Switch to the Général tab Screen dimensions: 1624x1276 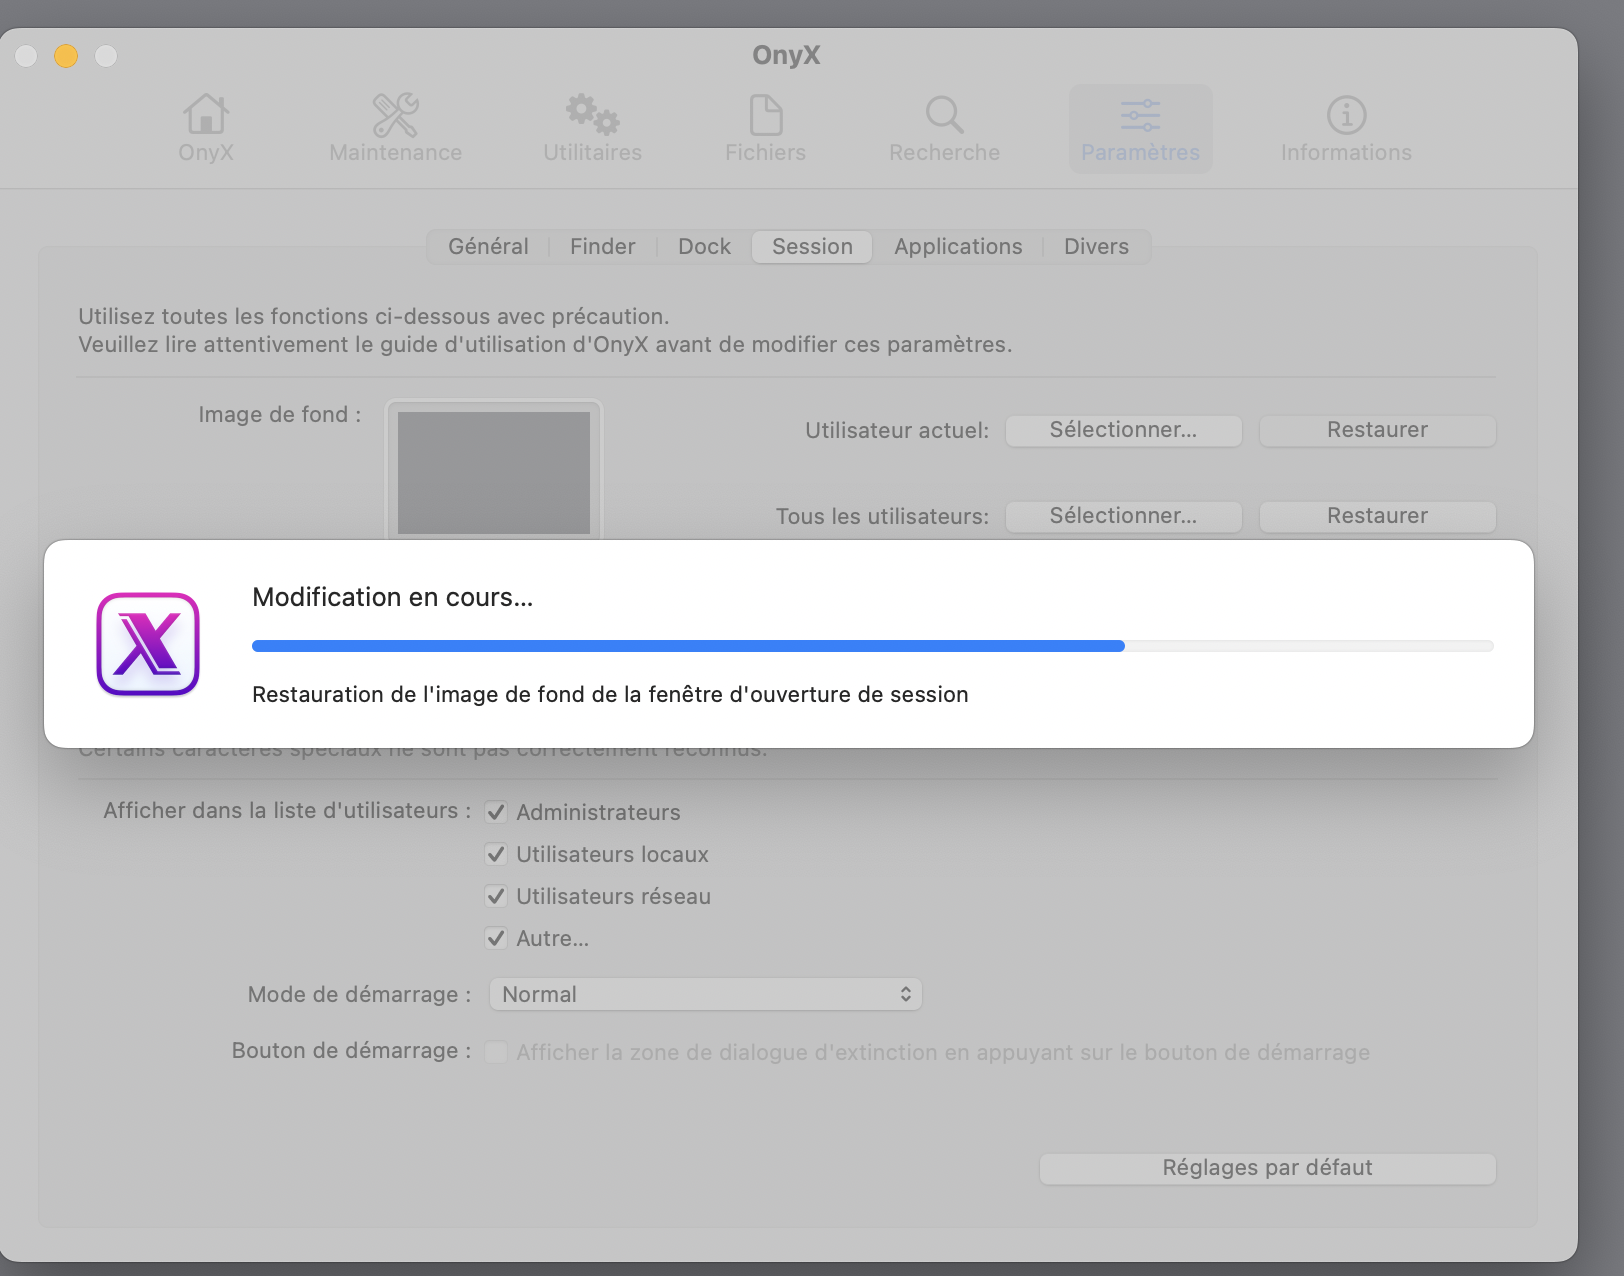488,247
